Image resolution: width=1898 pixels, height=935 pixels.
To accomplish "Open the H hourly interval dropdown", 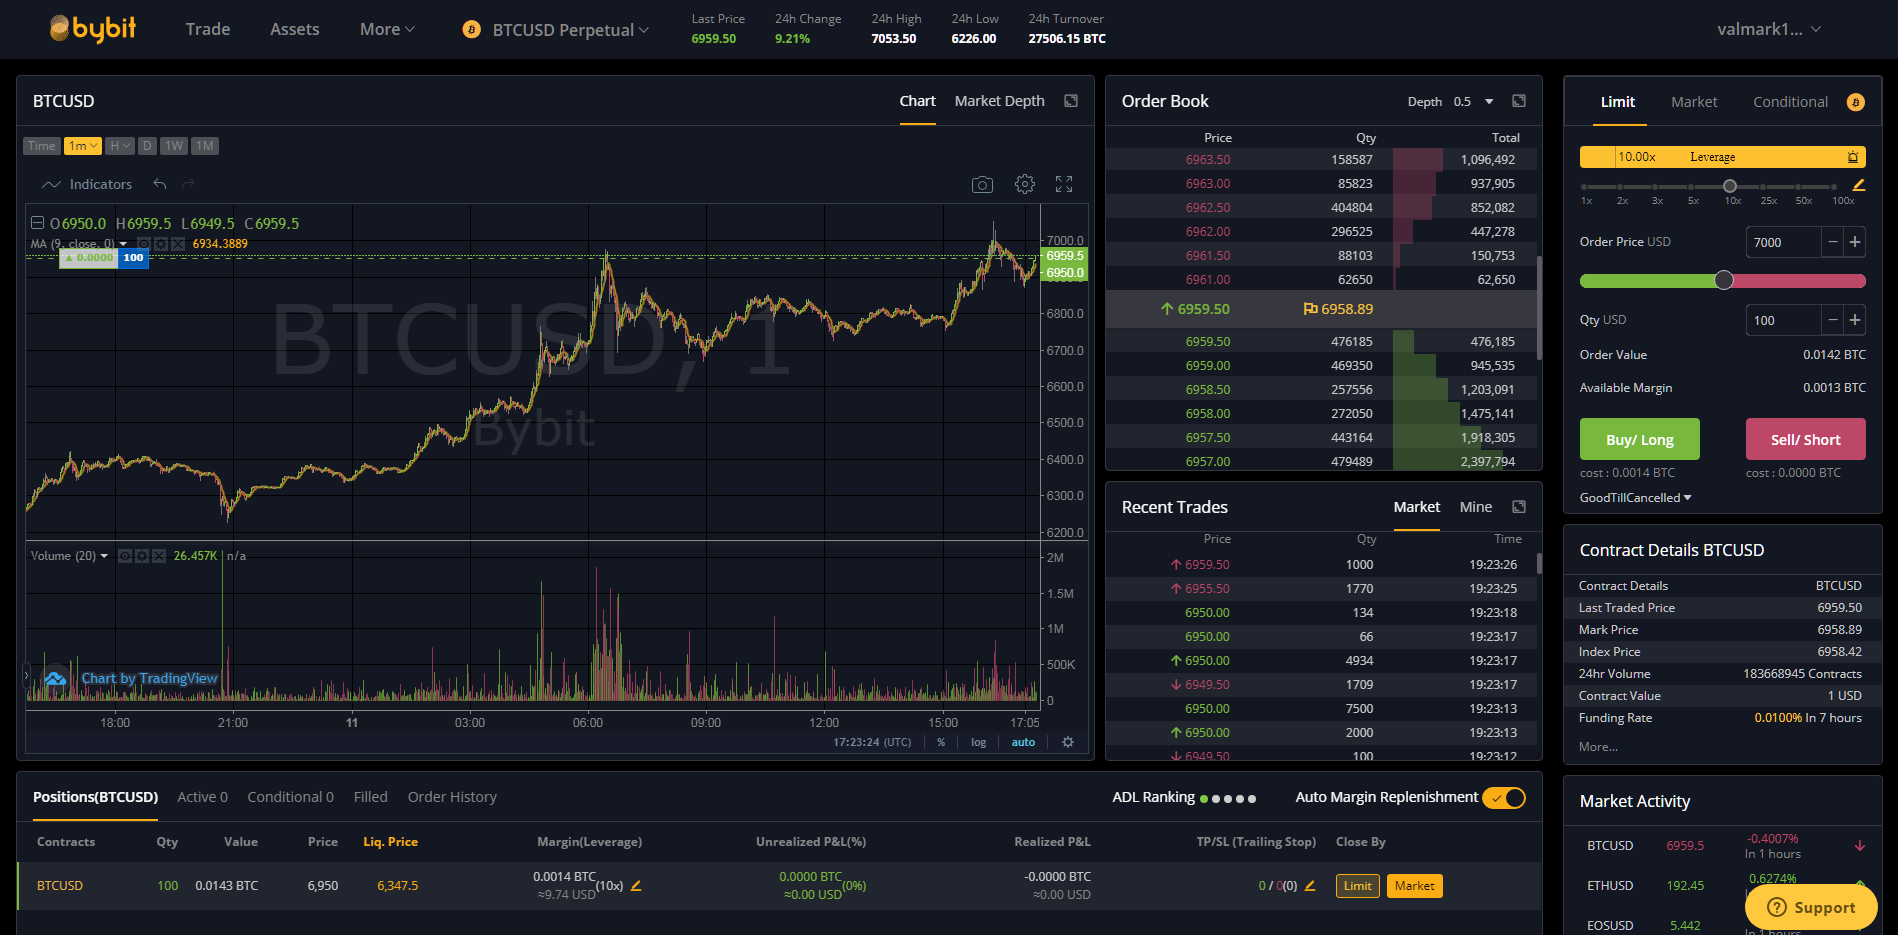I will [119, 146].
